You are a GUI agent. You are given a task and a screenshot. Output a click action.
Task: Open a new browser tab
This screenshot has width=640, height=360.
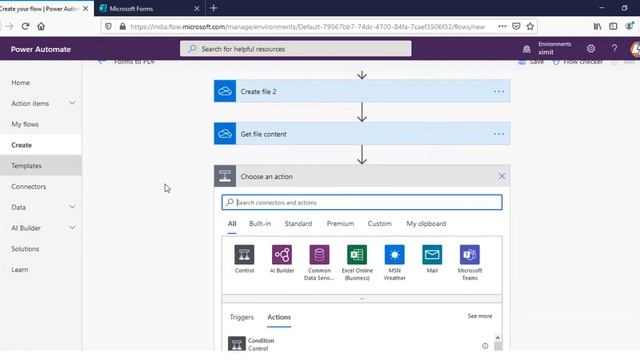(x=213, y=8)
